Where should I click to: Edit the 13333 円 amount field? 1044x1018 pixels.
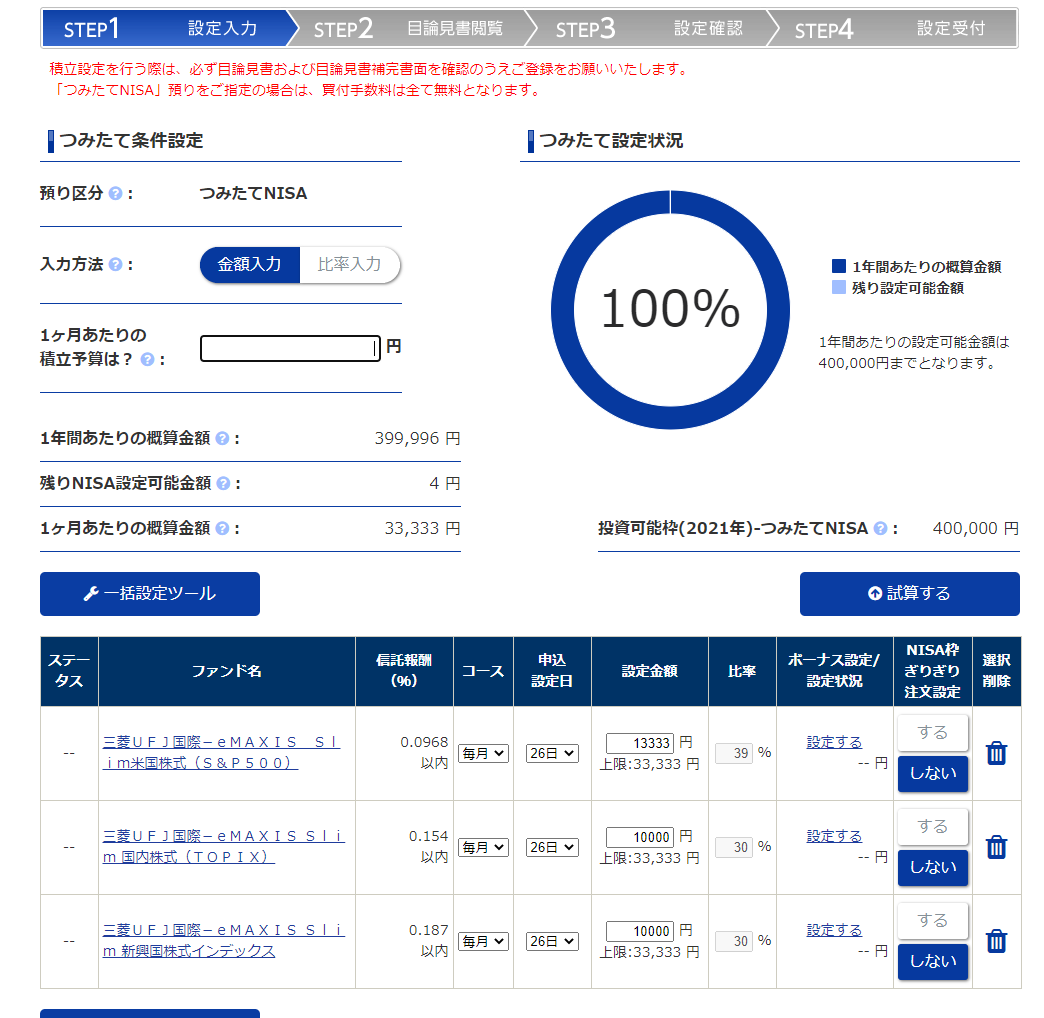point(640,743)
